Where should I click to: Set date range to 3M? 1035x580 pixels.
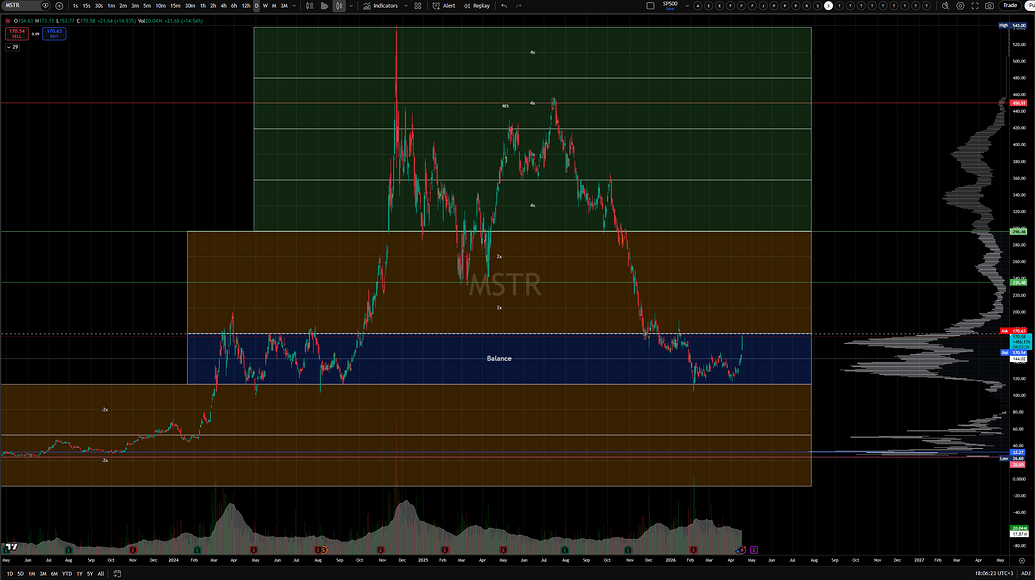[x=42, y=573]
